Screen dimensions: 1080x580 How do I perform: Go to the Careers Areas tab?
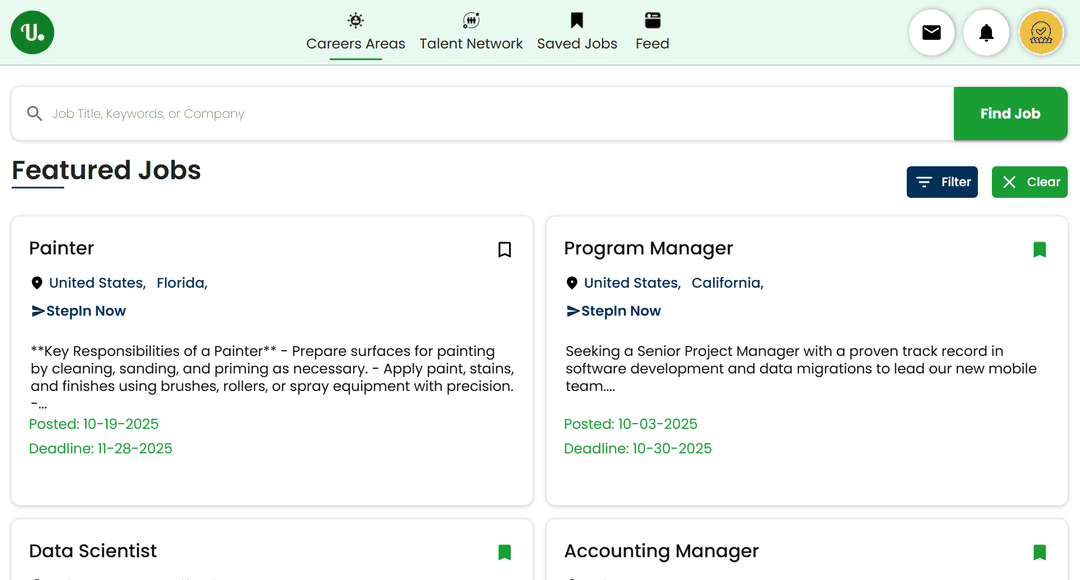pyautogui.click(x=356, y=33)
